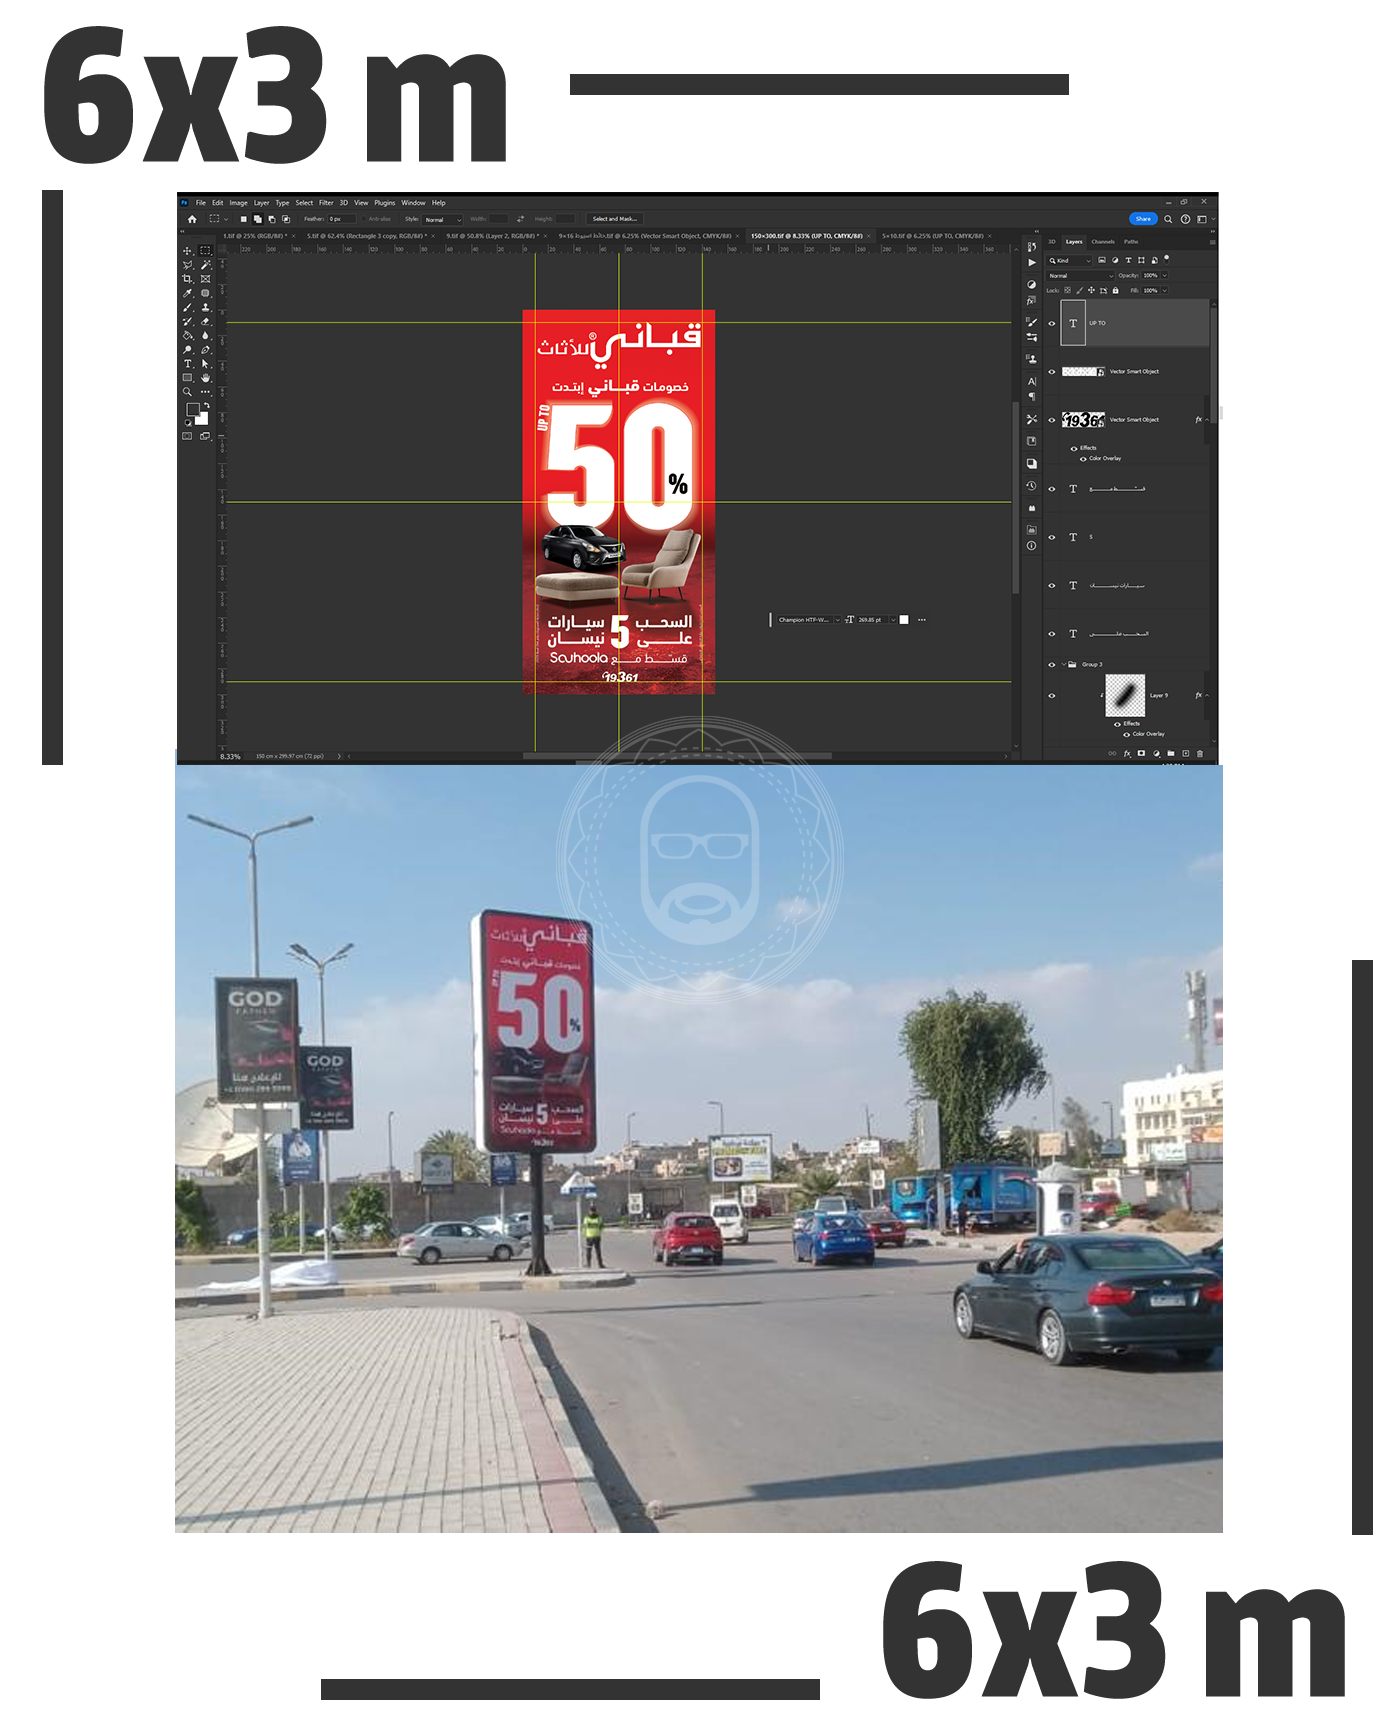Click the foreground color swatch
The width and height of the screenshot is (1400, 1720).
click(193, 409)
